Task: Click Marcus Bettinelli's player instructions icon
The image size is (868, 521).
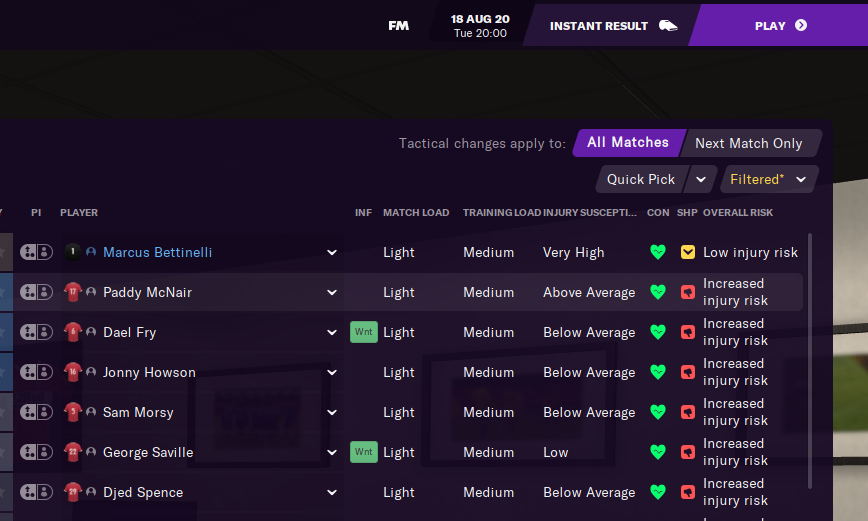Action: click(36, 252)
